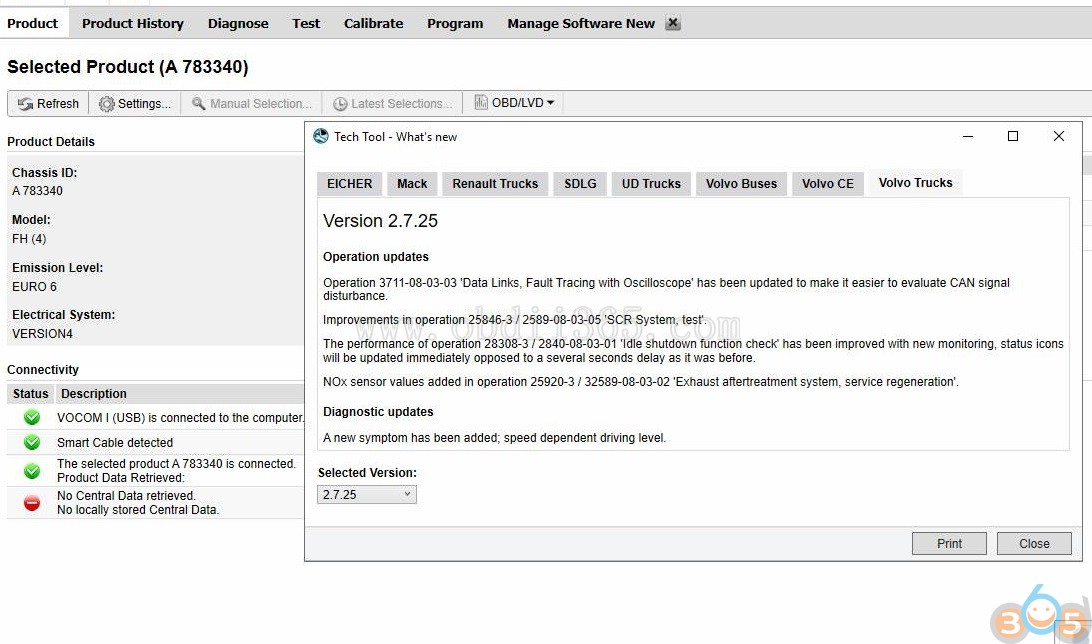Click the Status column header

[x=31, y=393]
